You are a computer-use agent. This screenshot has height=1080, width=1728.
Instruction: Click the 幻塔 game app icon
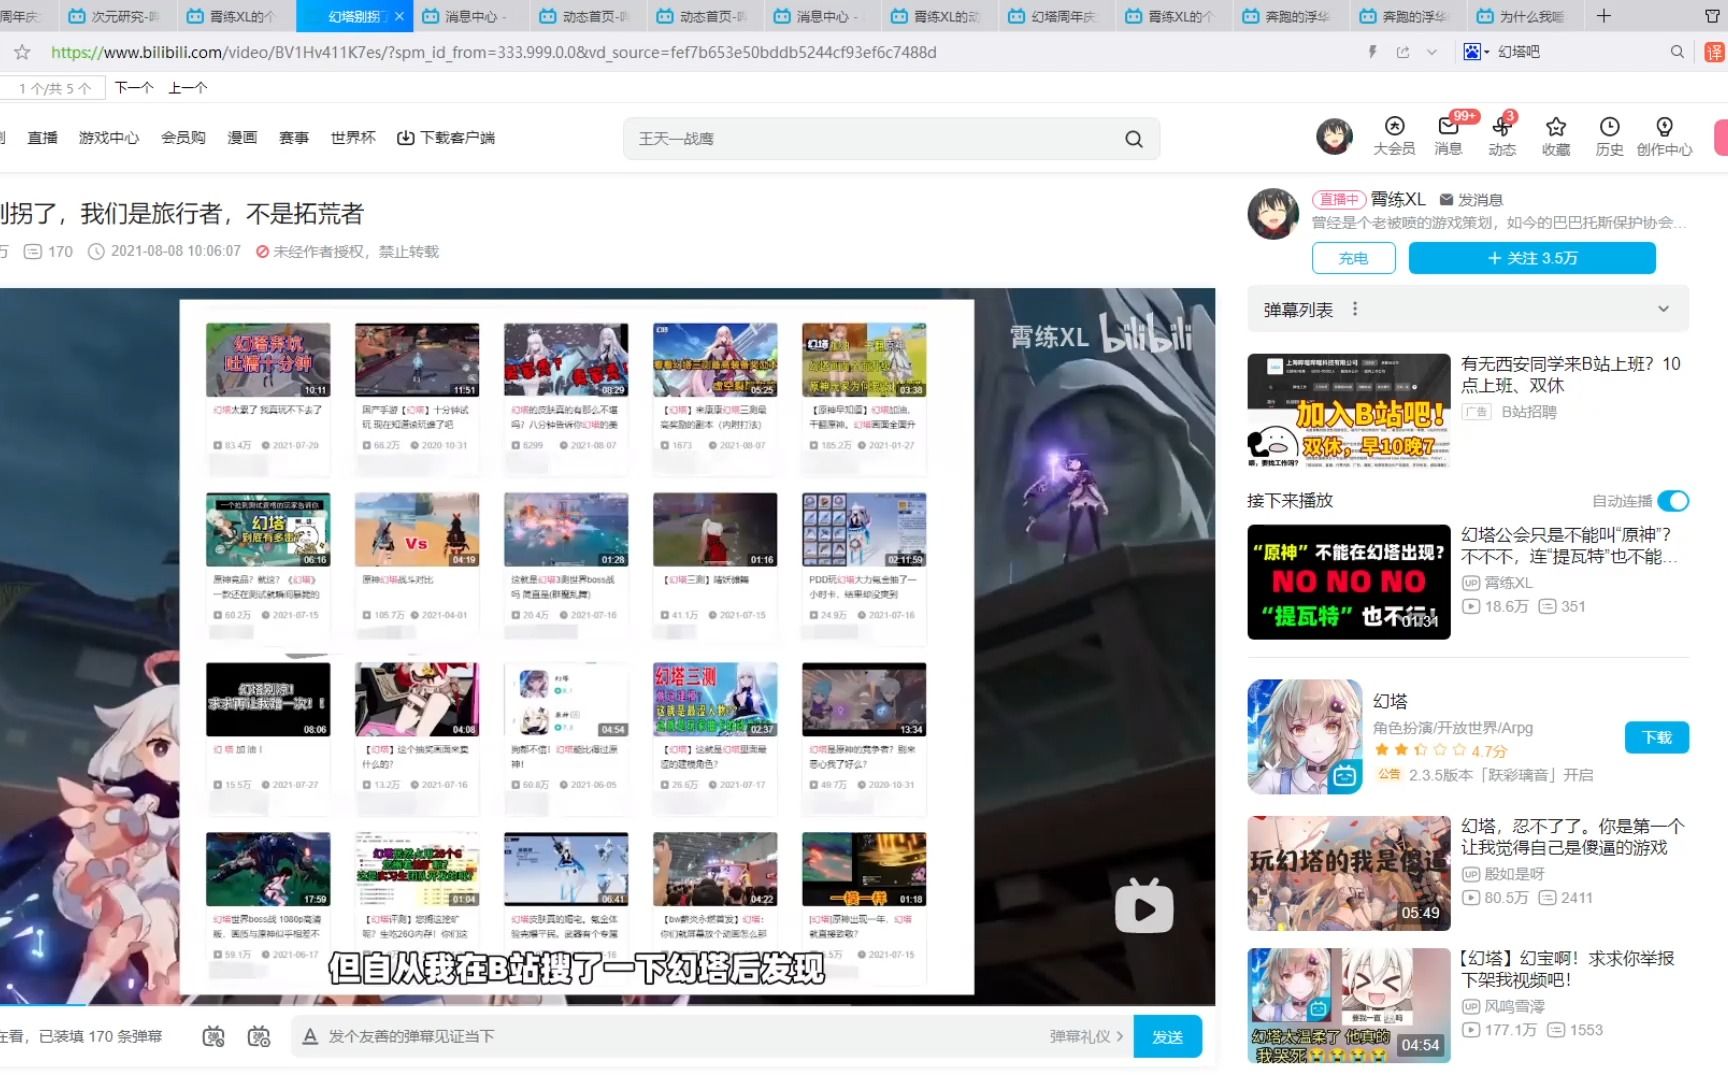pyautogui.click(x=1305, y=737)
